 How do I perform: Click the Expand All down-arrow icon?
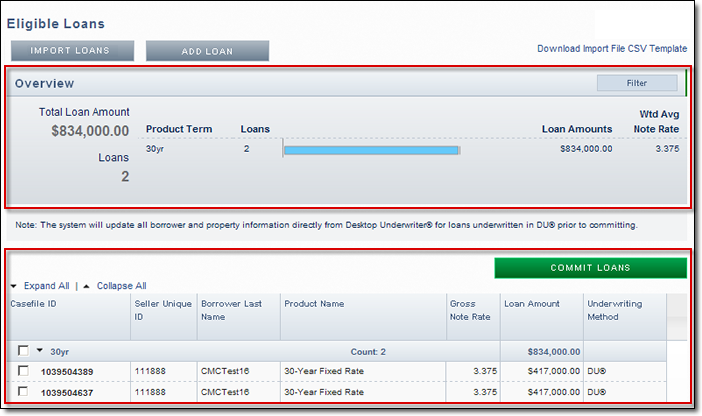[14, 286]
